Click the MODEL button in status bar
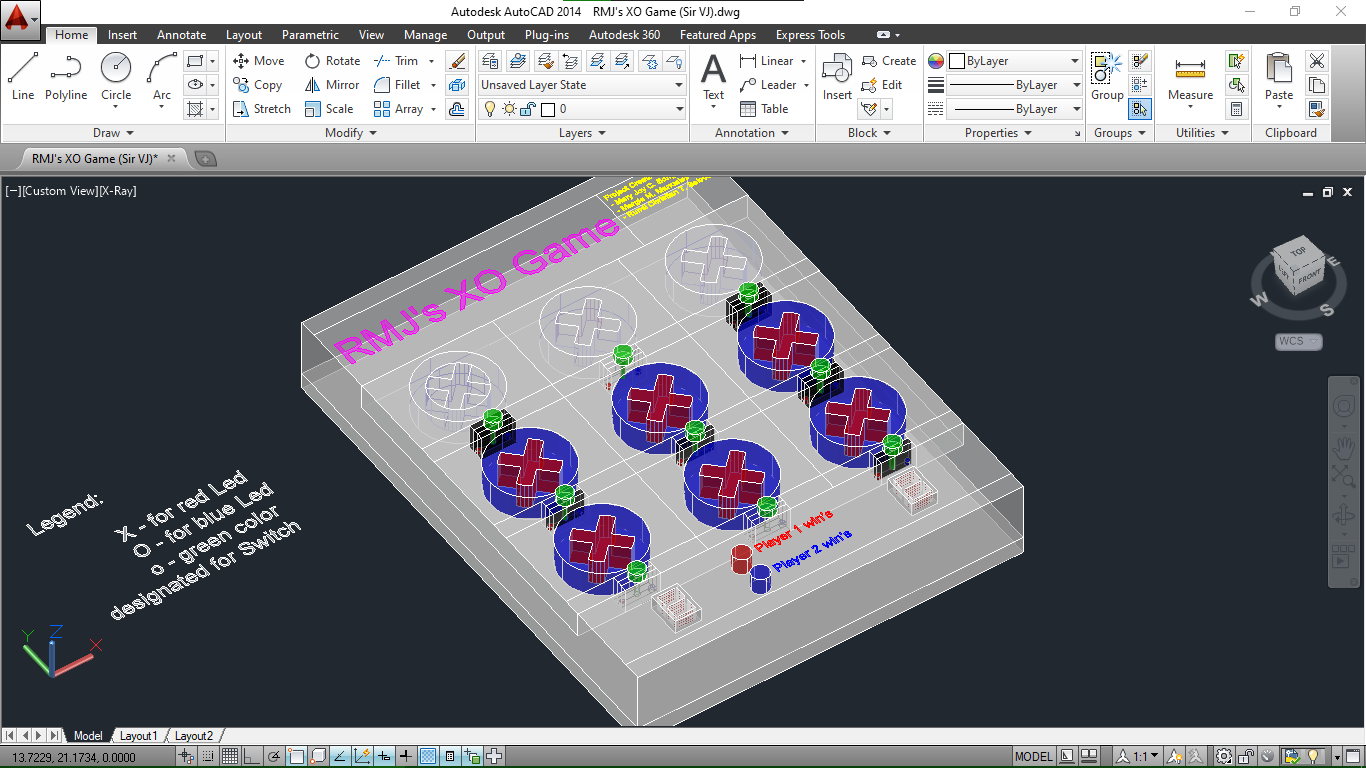1366x768 pixels. 1033,756
